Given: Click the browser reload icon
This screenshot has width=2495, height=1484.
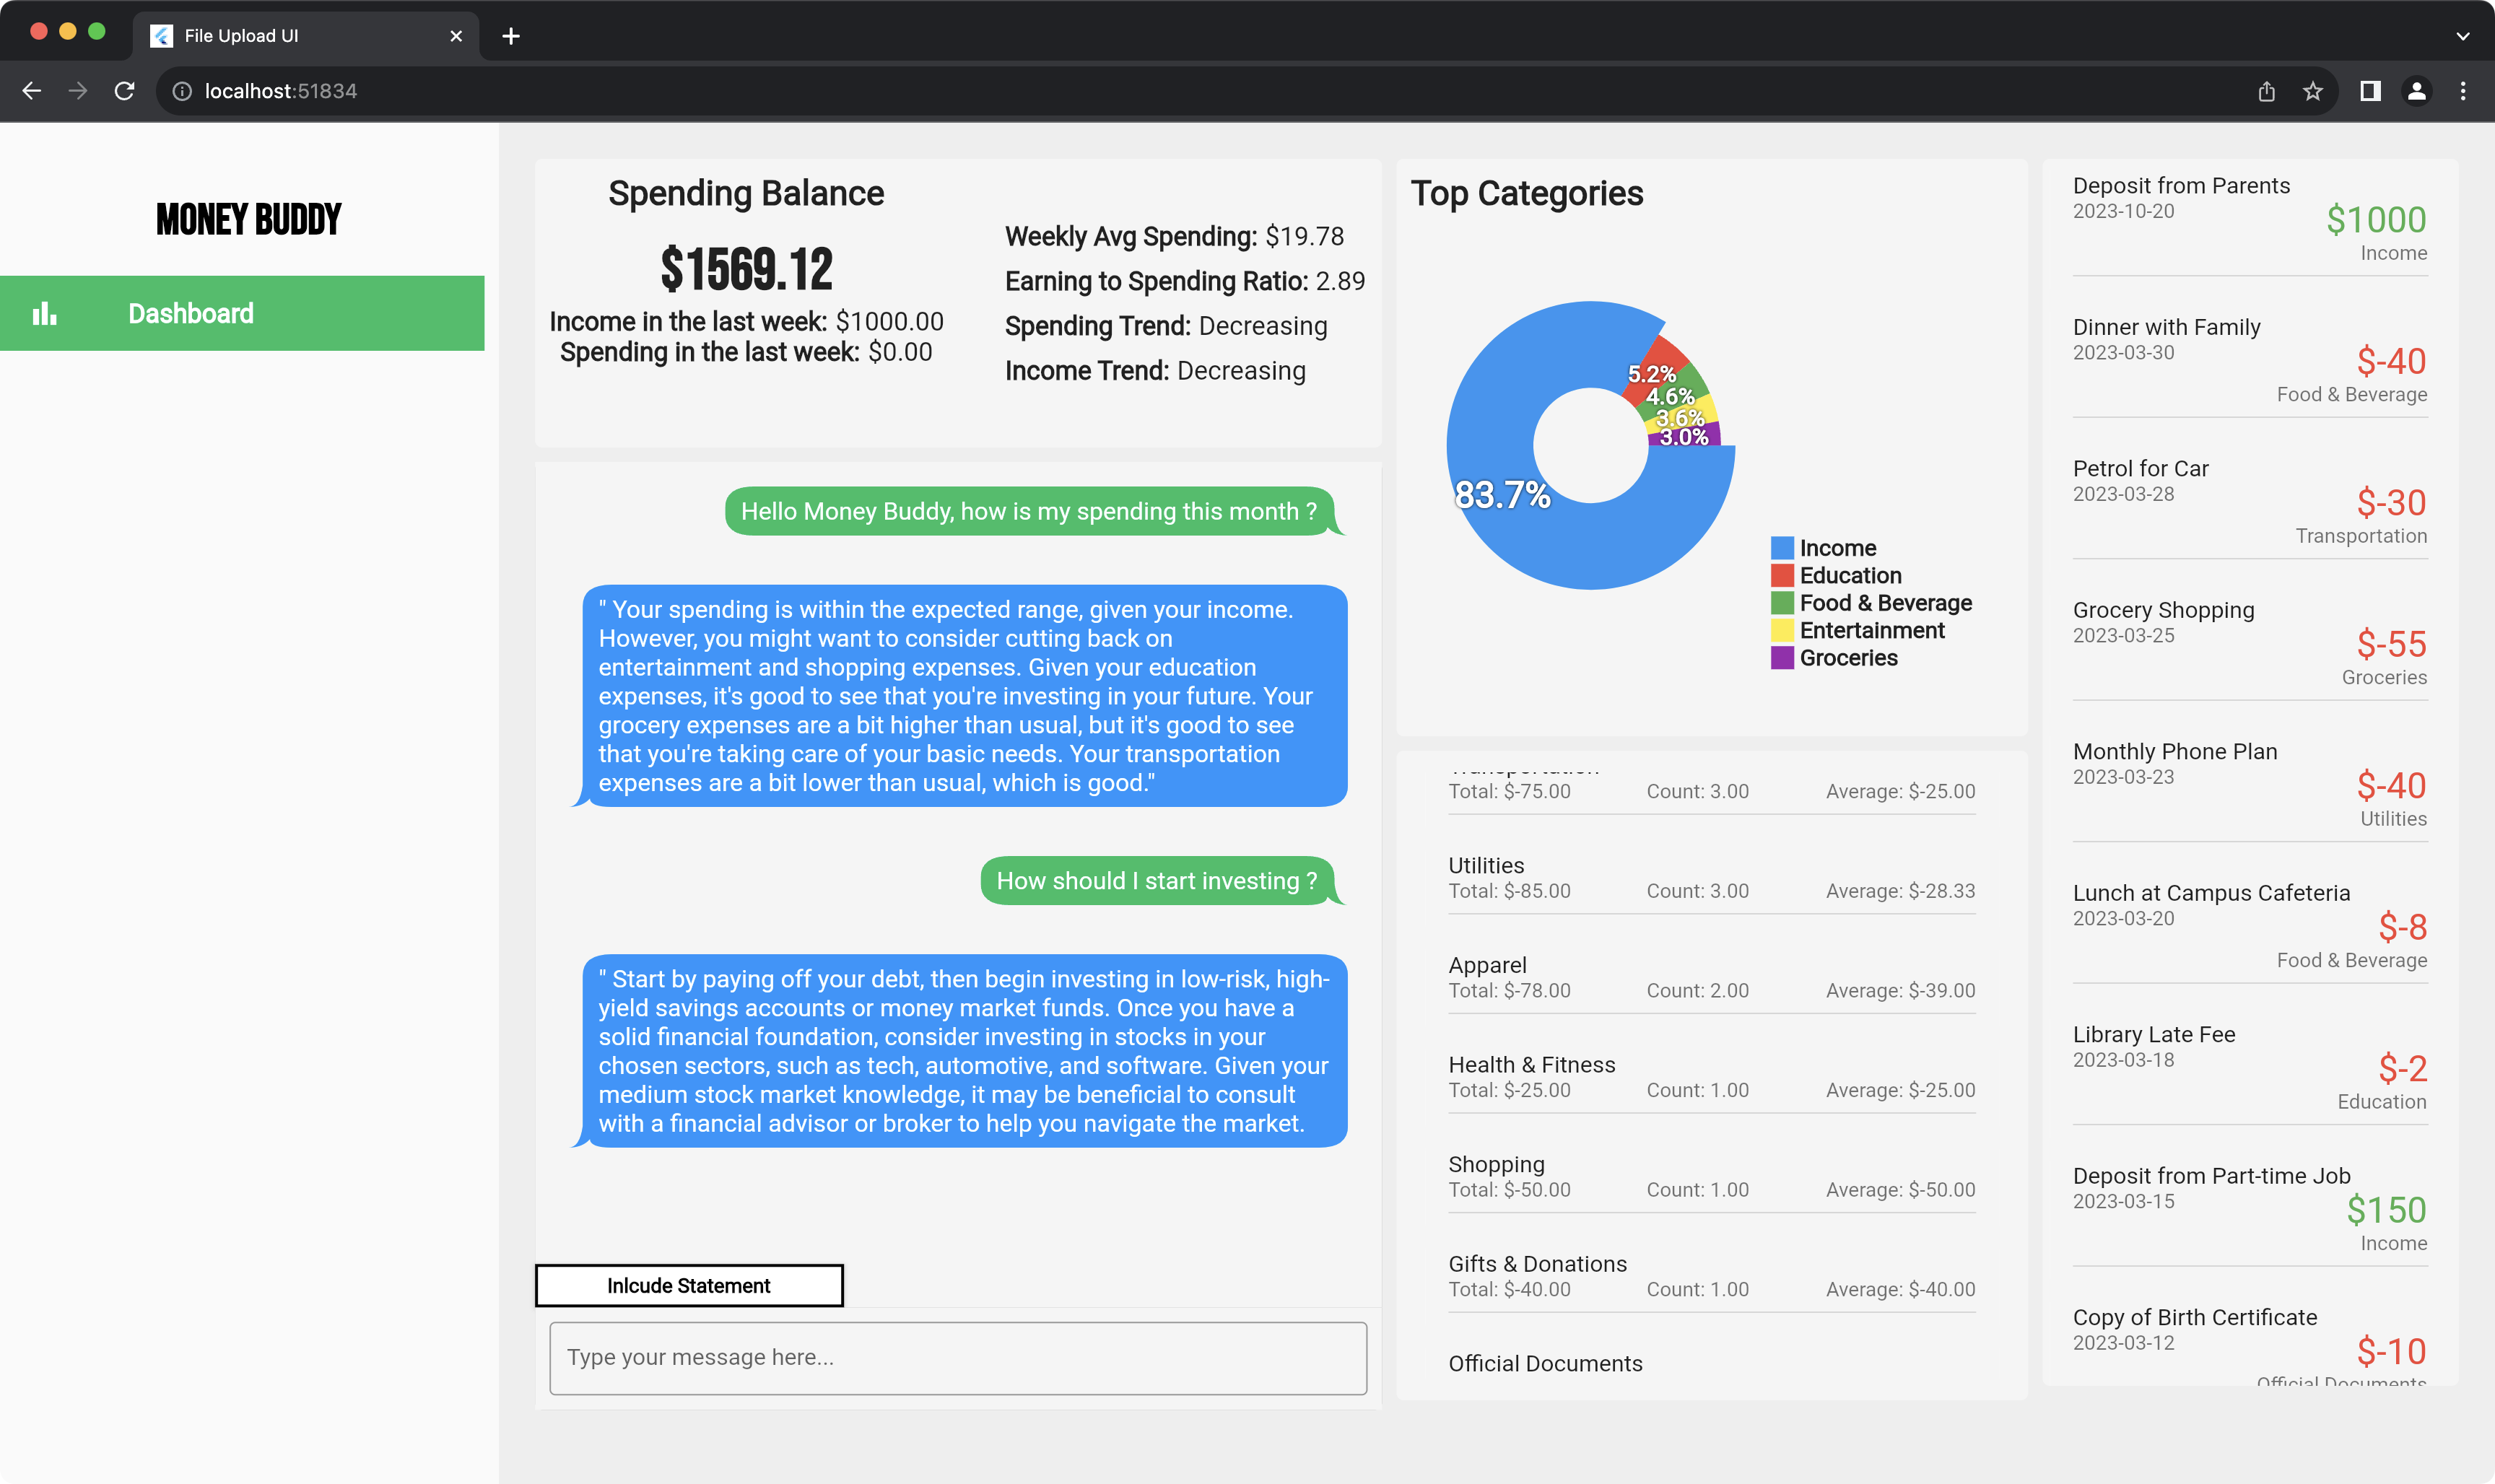Looking at the screenshot, I should click(125, 90).
